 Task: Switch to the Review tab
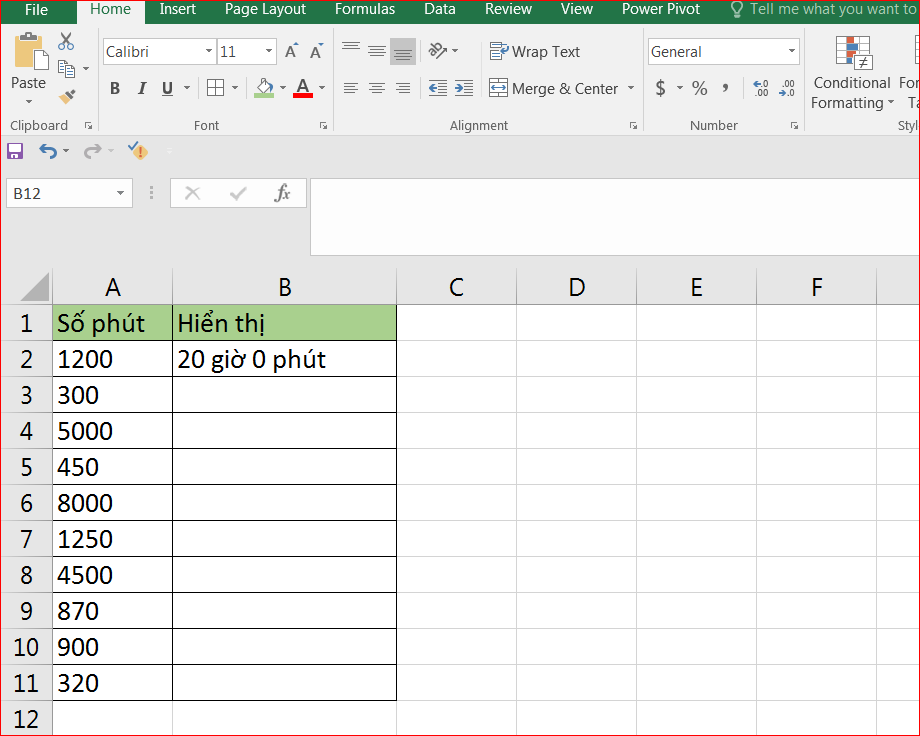(508, 9)
